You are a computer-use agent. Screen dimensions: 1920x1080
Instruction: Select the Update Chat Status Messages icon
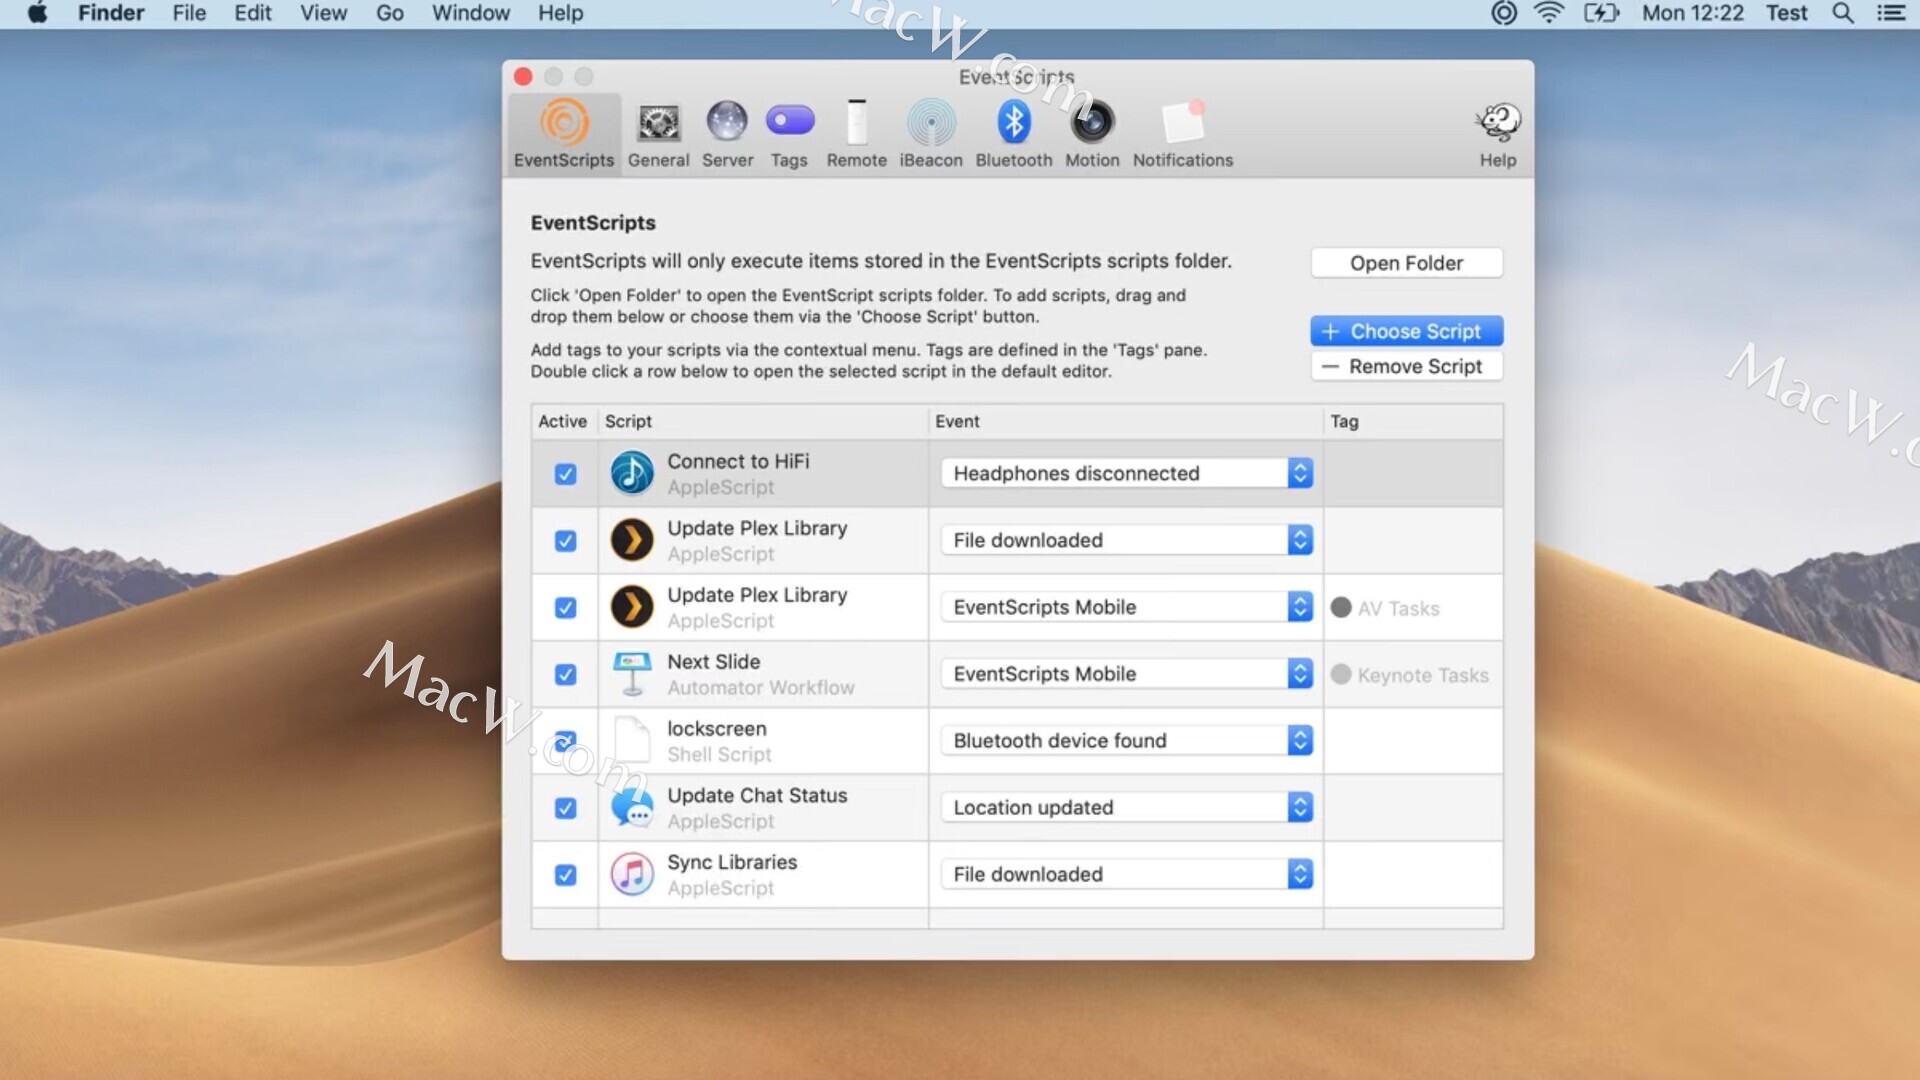(x=632, y=808)
